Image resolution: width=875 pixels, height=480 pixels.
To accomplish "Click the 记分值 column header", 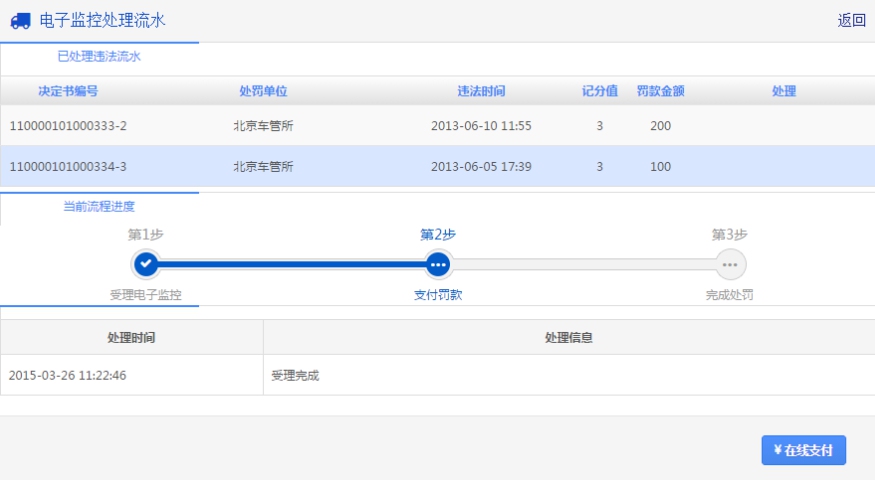I will [600, 91].
